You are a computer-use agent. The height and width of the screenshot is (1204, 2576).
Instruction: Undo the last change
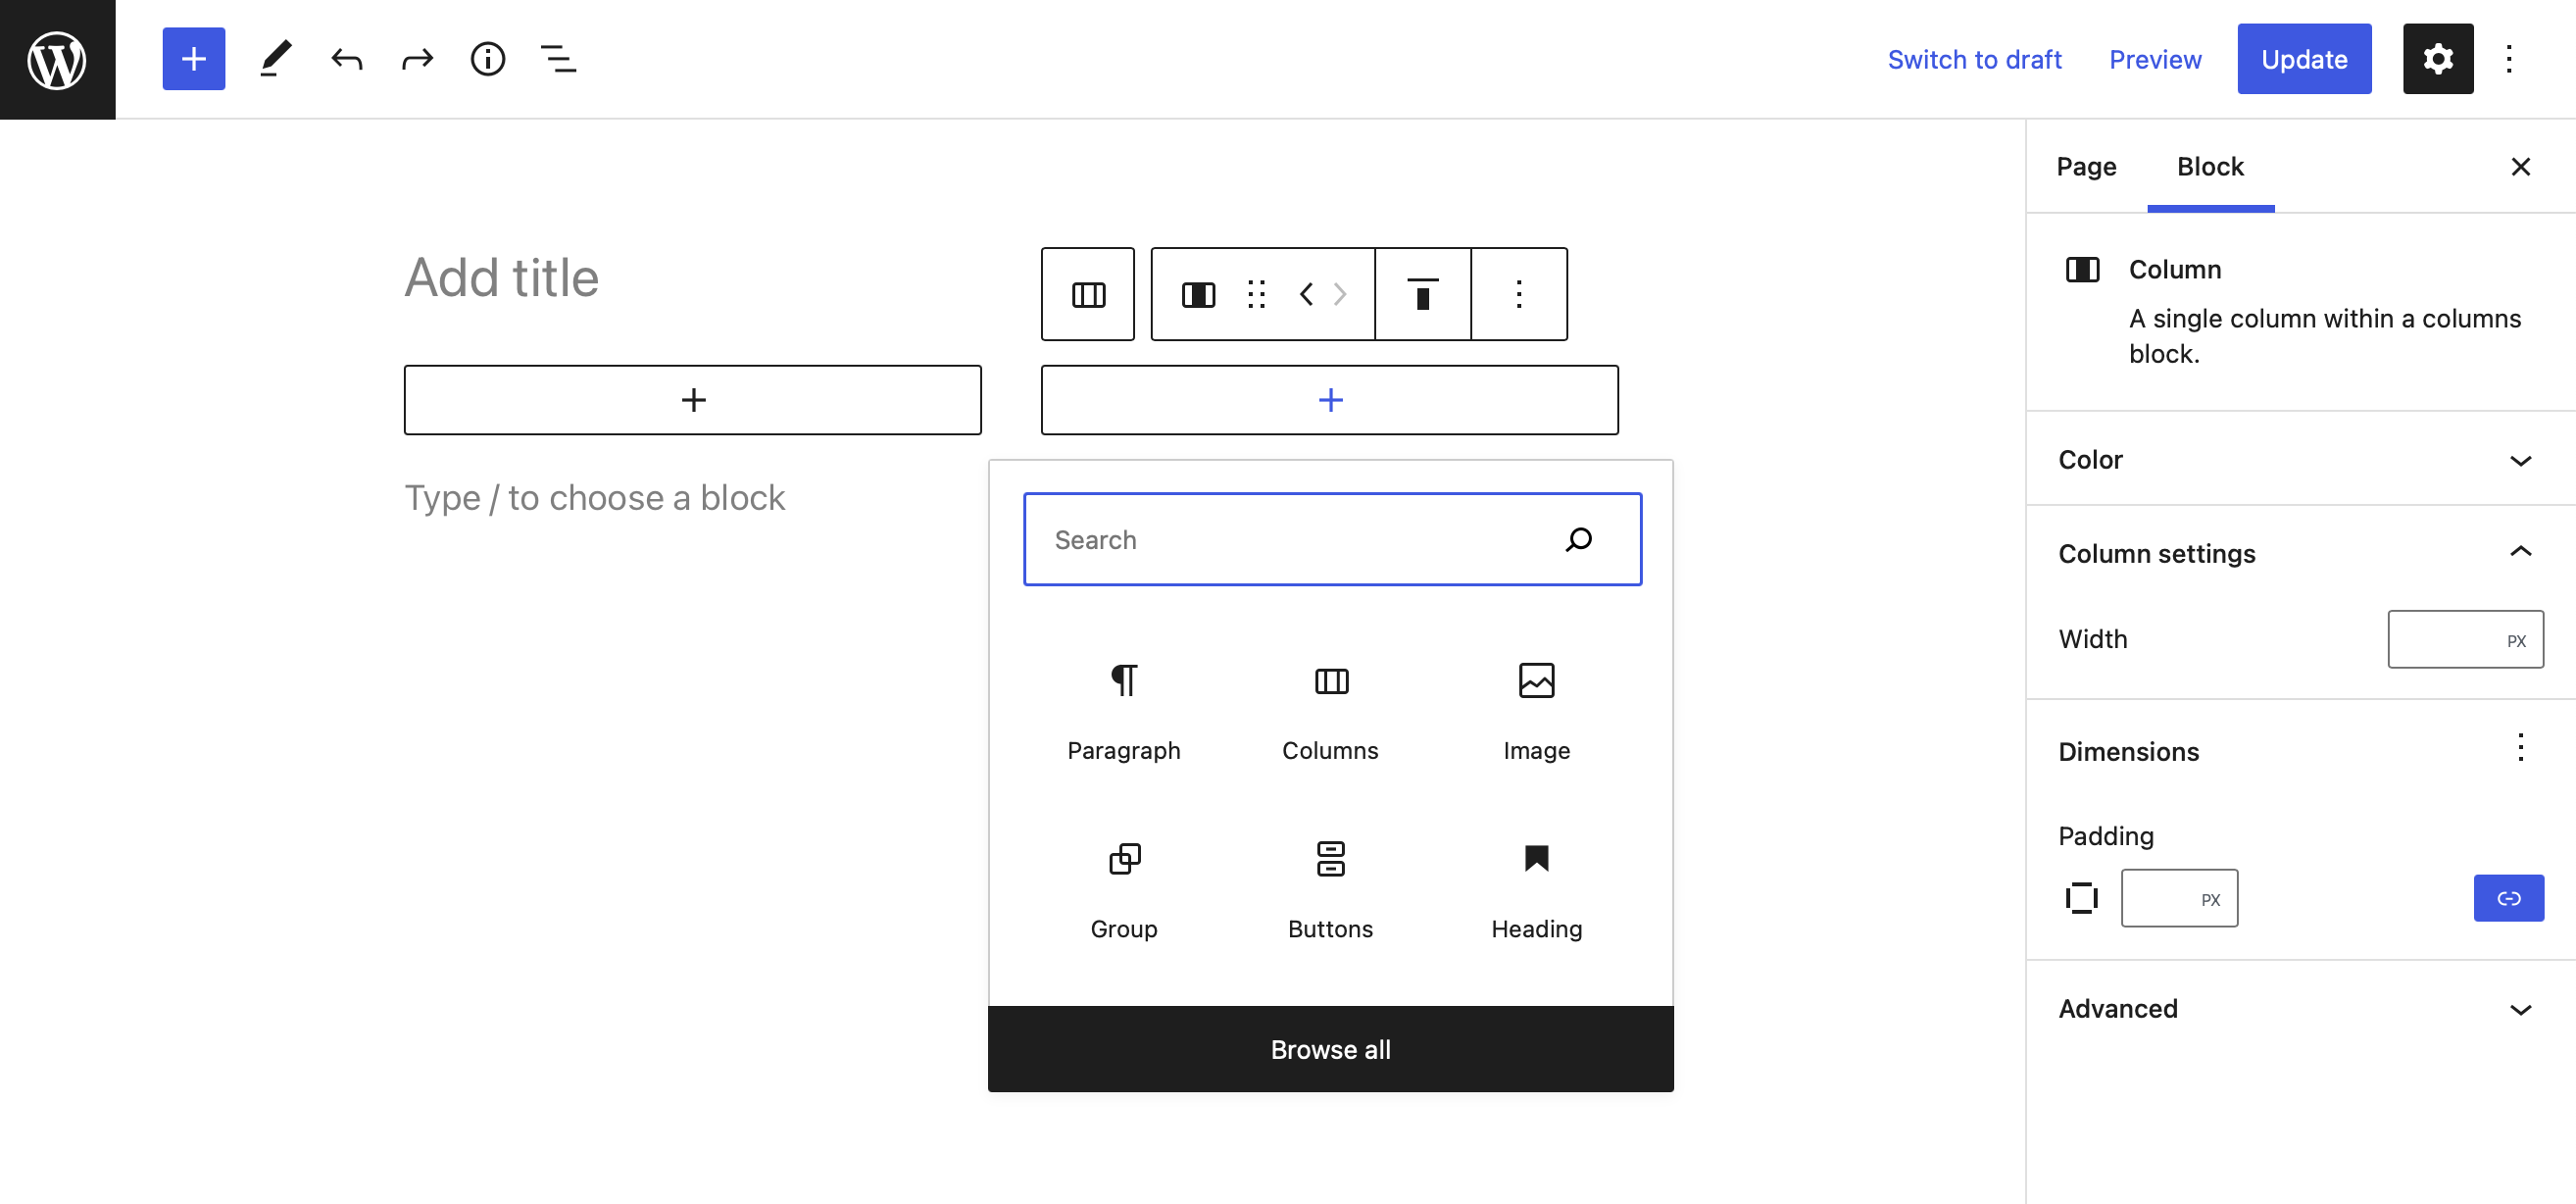[346, 59]
